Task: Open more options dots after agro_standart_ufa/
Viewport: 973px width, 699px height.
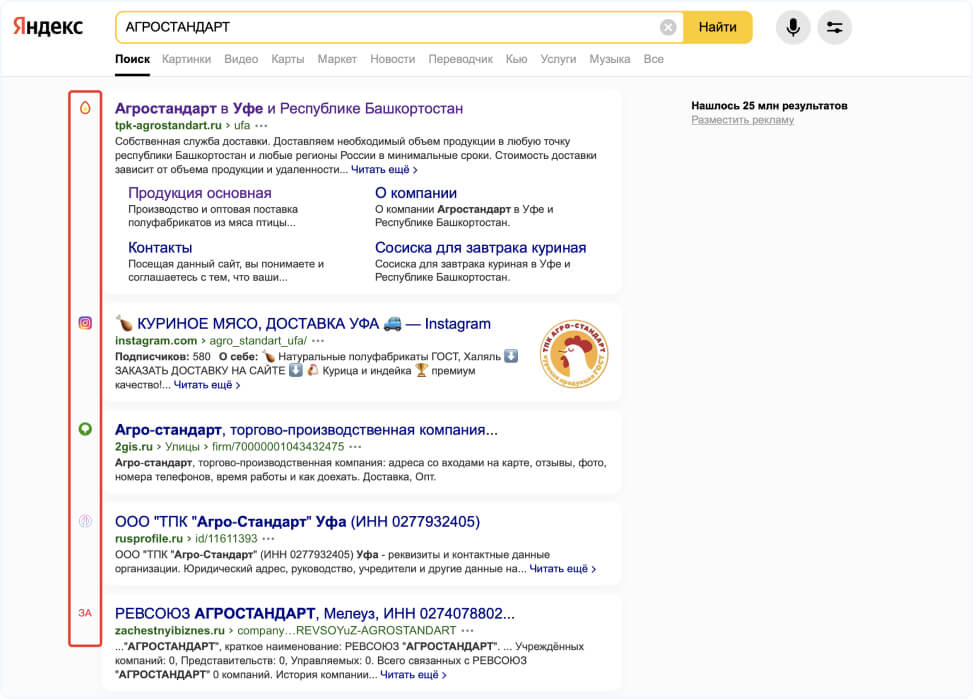Action: [x=318, y=341]
